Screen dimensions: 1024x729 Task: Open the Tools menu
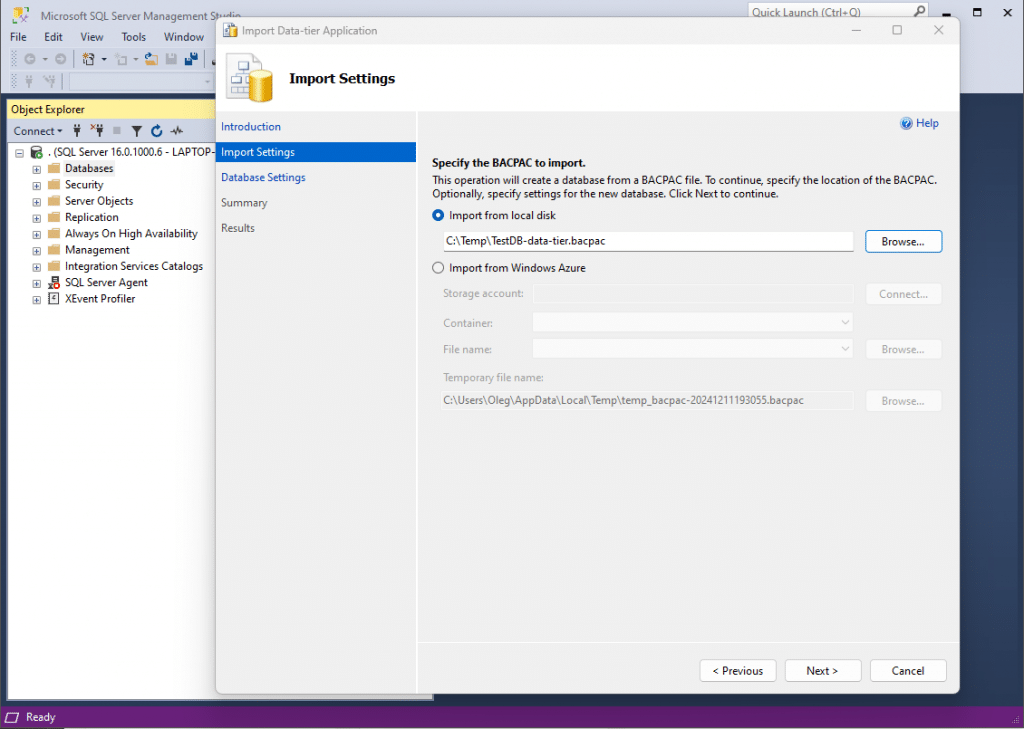(x=134, y=37)
